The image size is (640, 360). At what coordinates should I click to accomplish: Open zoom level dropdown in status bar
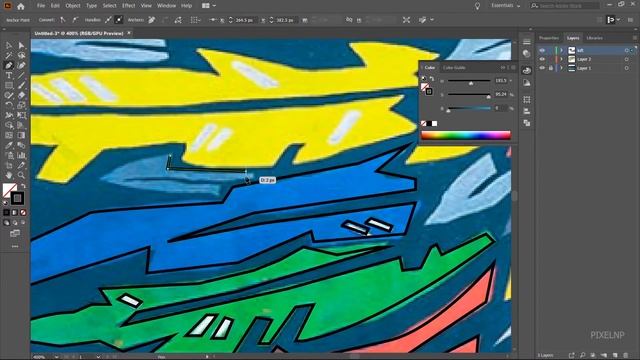coord(57,357)
